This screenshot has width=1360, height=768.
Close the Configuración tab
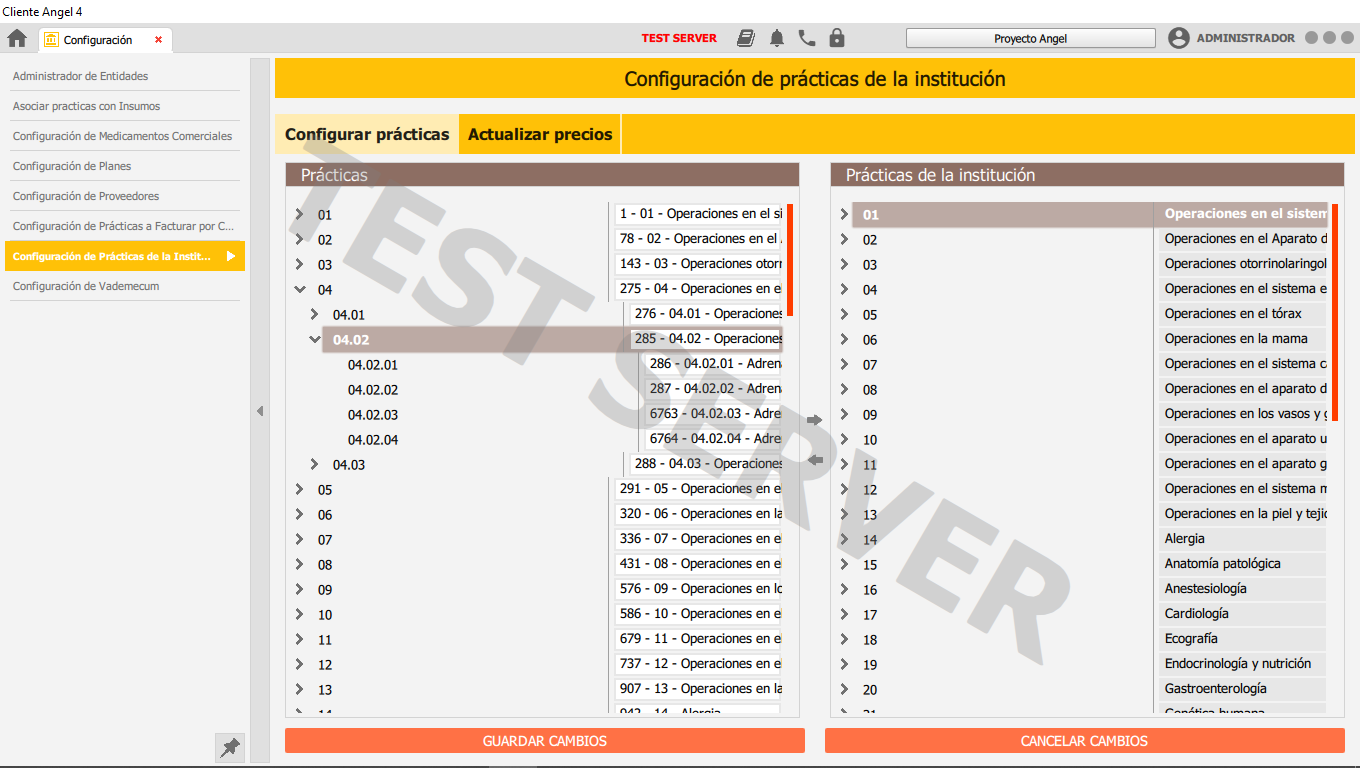[x=158, y=40]
